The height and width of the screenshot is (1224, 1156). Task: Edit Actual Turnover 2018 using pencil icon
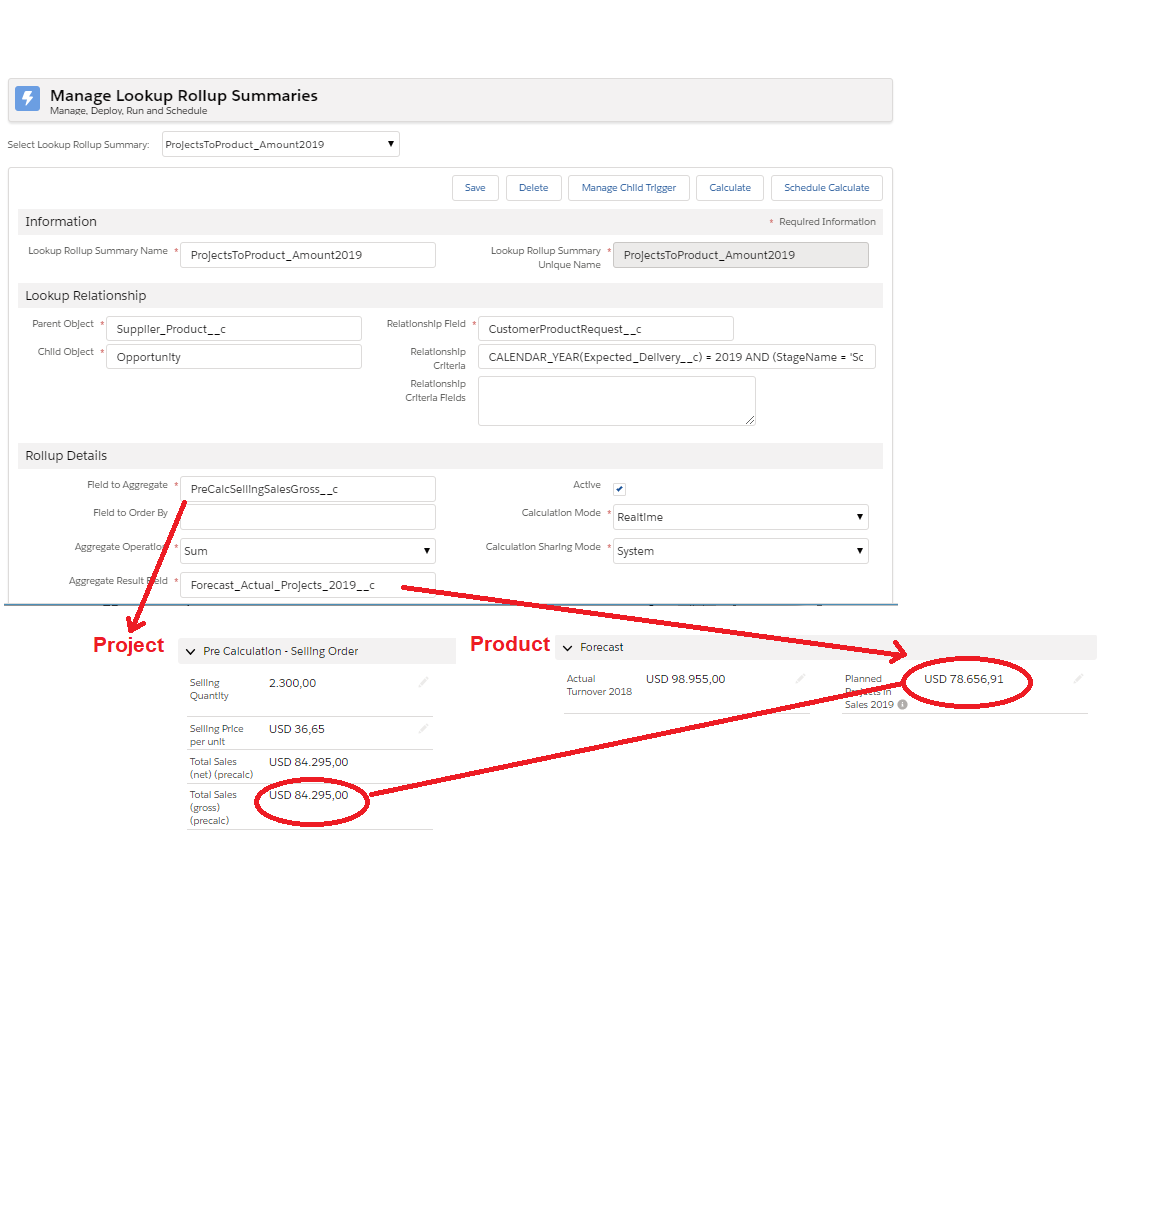coord(799,678)
